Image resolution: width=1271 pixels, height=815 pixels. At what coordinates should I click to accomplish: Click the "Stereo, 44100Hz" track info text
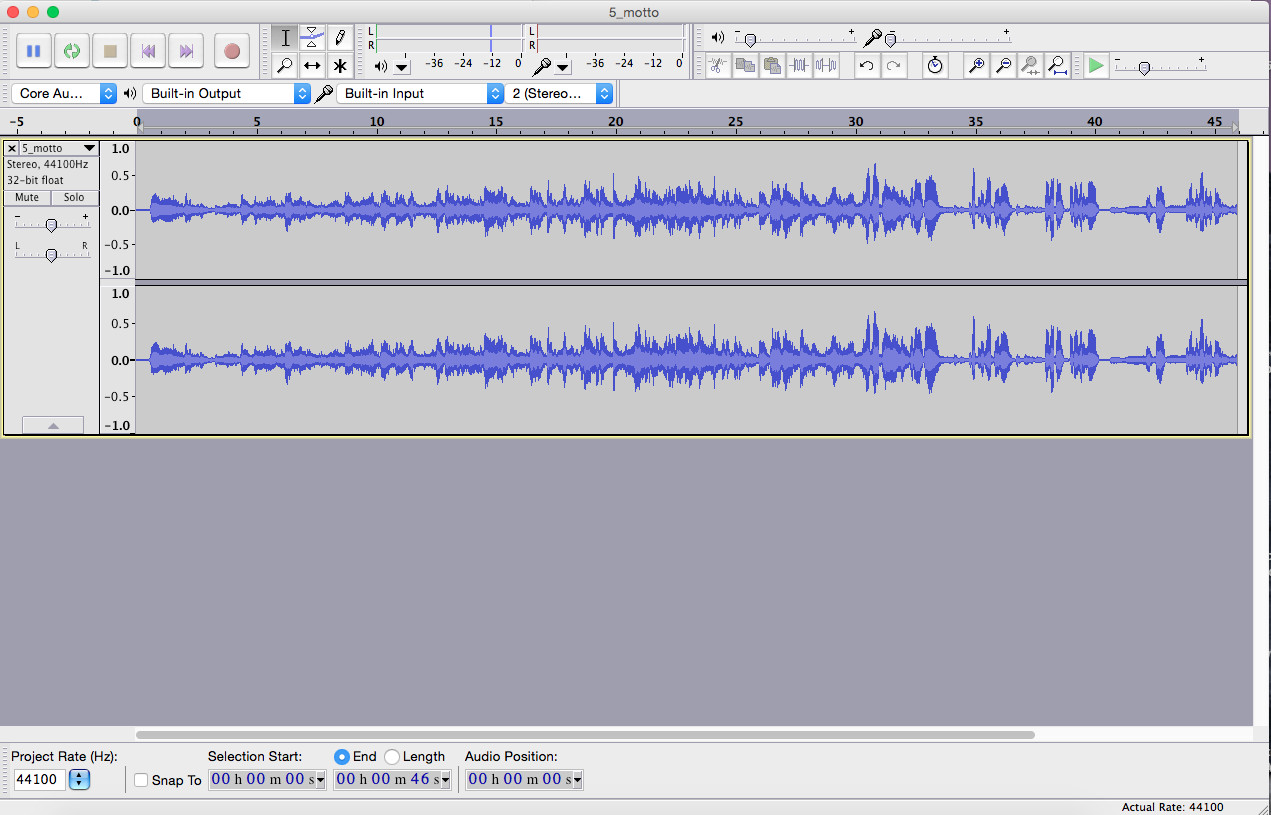pos(48,164)
